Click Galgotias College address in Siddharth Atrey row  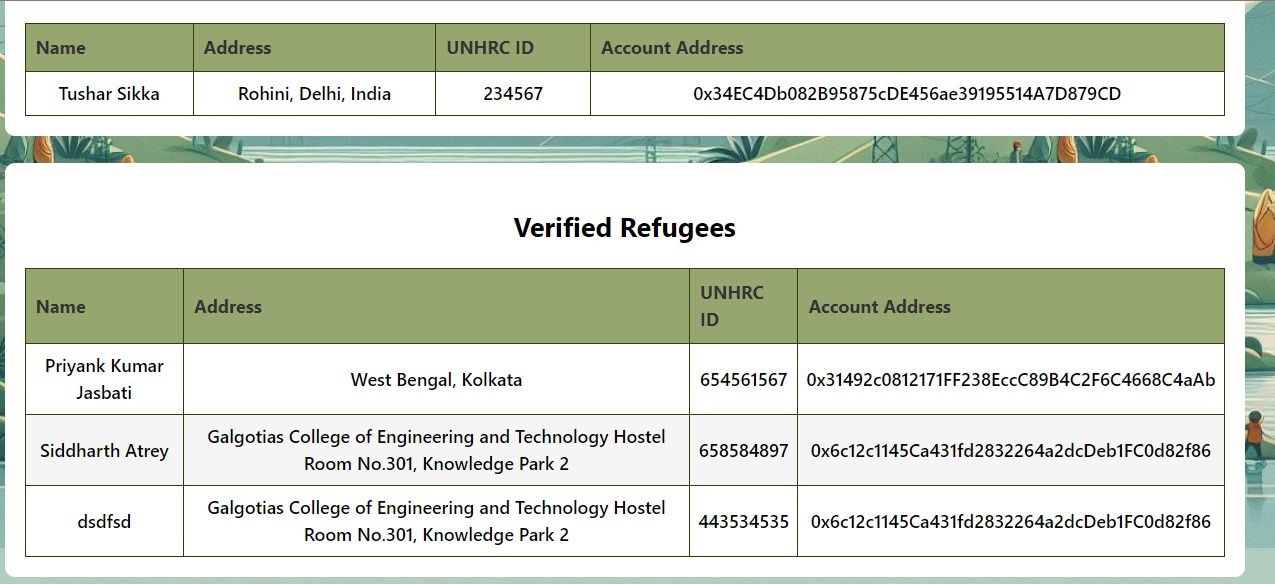pyautogui.click(x=436, y=450)
